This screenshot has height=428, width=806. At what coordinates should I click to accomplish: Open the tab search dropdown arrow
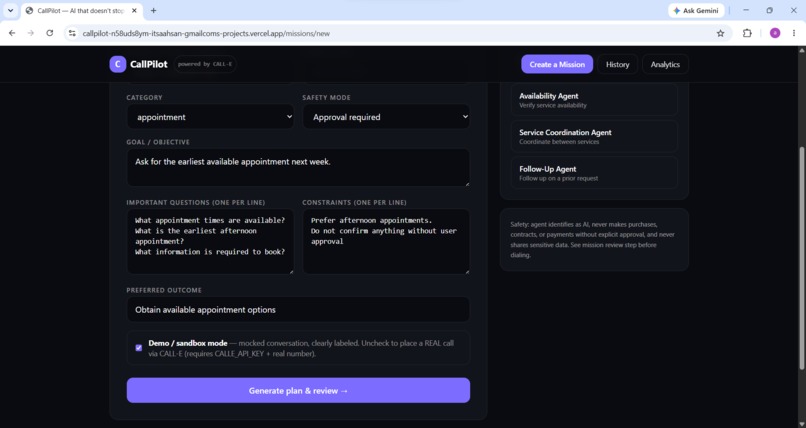[10, 10]
